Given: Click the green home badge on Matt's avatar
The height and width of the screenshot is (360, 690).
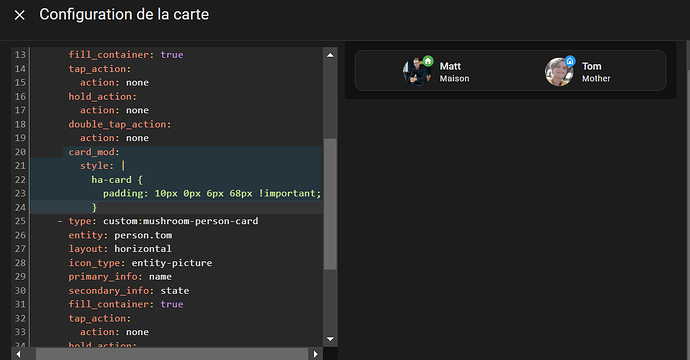Looking at the screenshot, I should (x=428, y=61).
